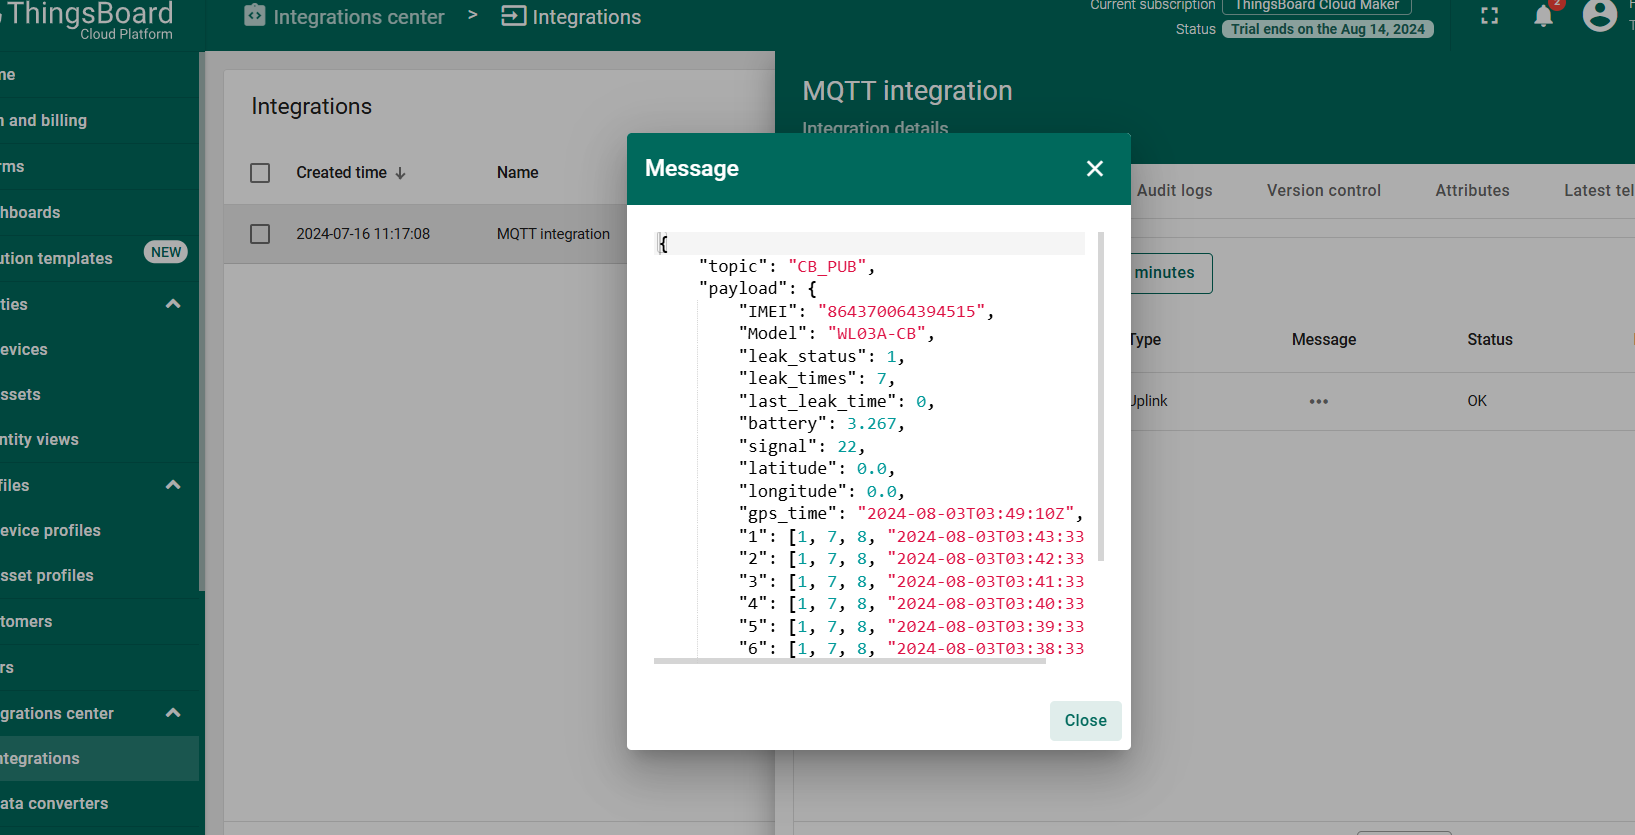Open Assets in the sidebar

[x=99, y=395]
